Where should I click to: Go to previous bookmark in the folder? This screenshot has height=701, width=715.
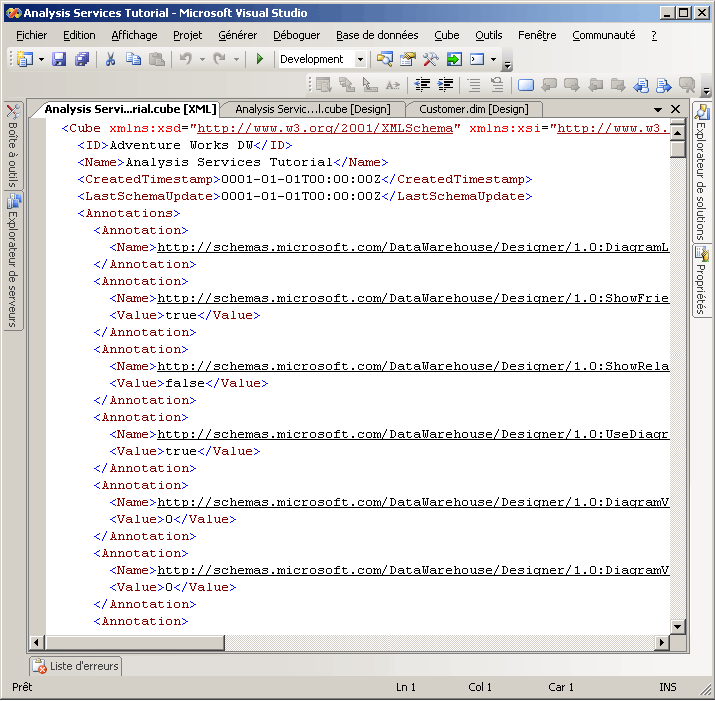pos(595,85)
